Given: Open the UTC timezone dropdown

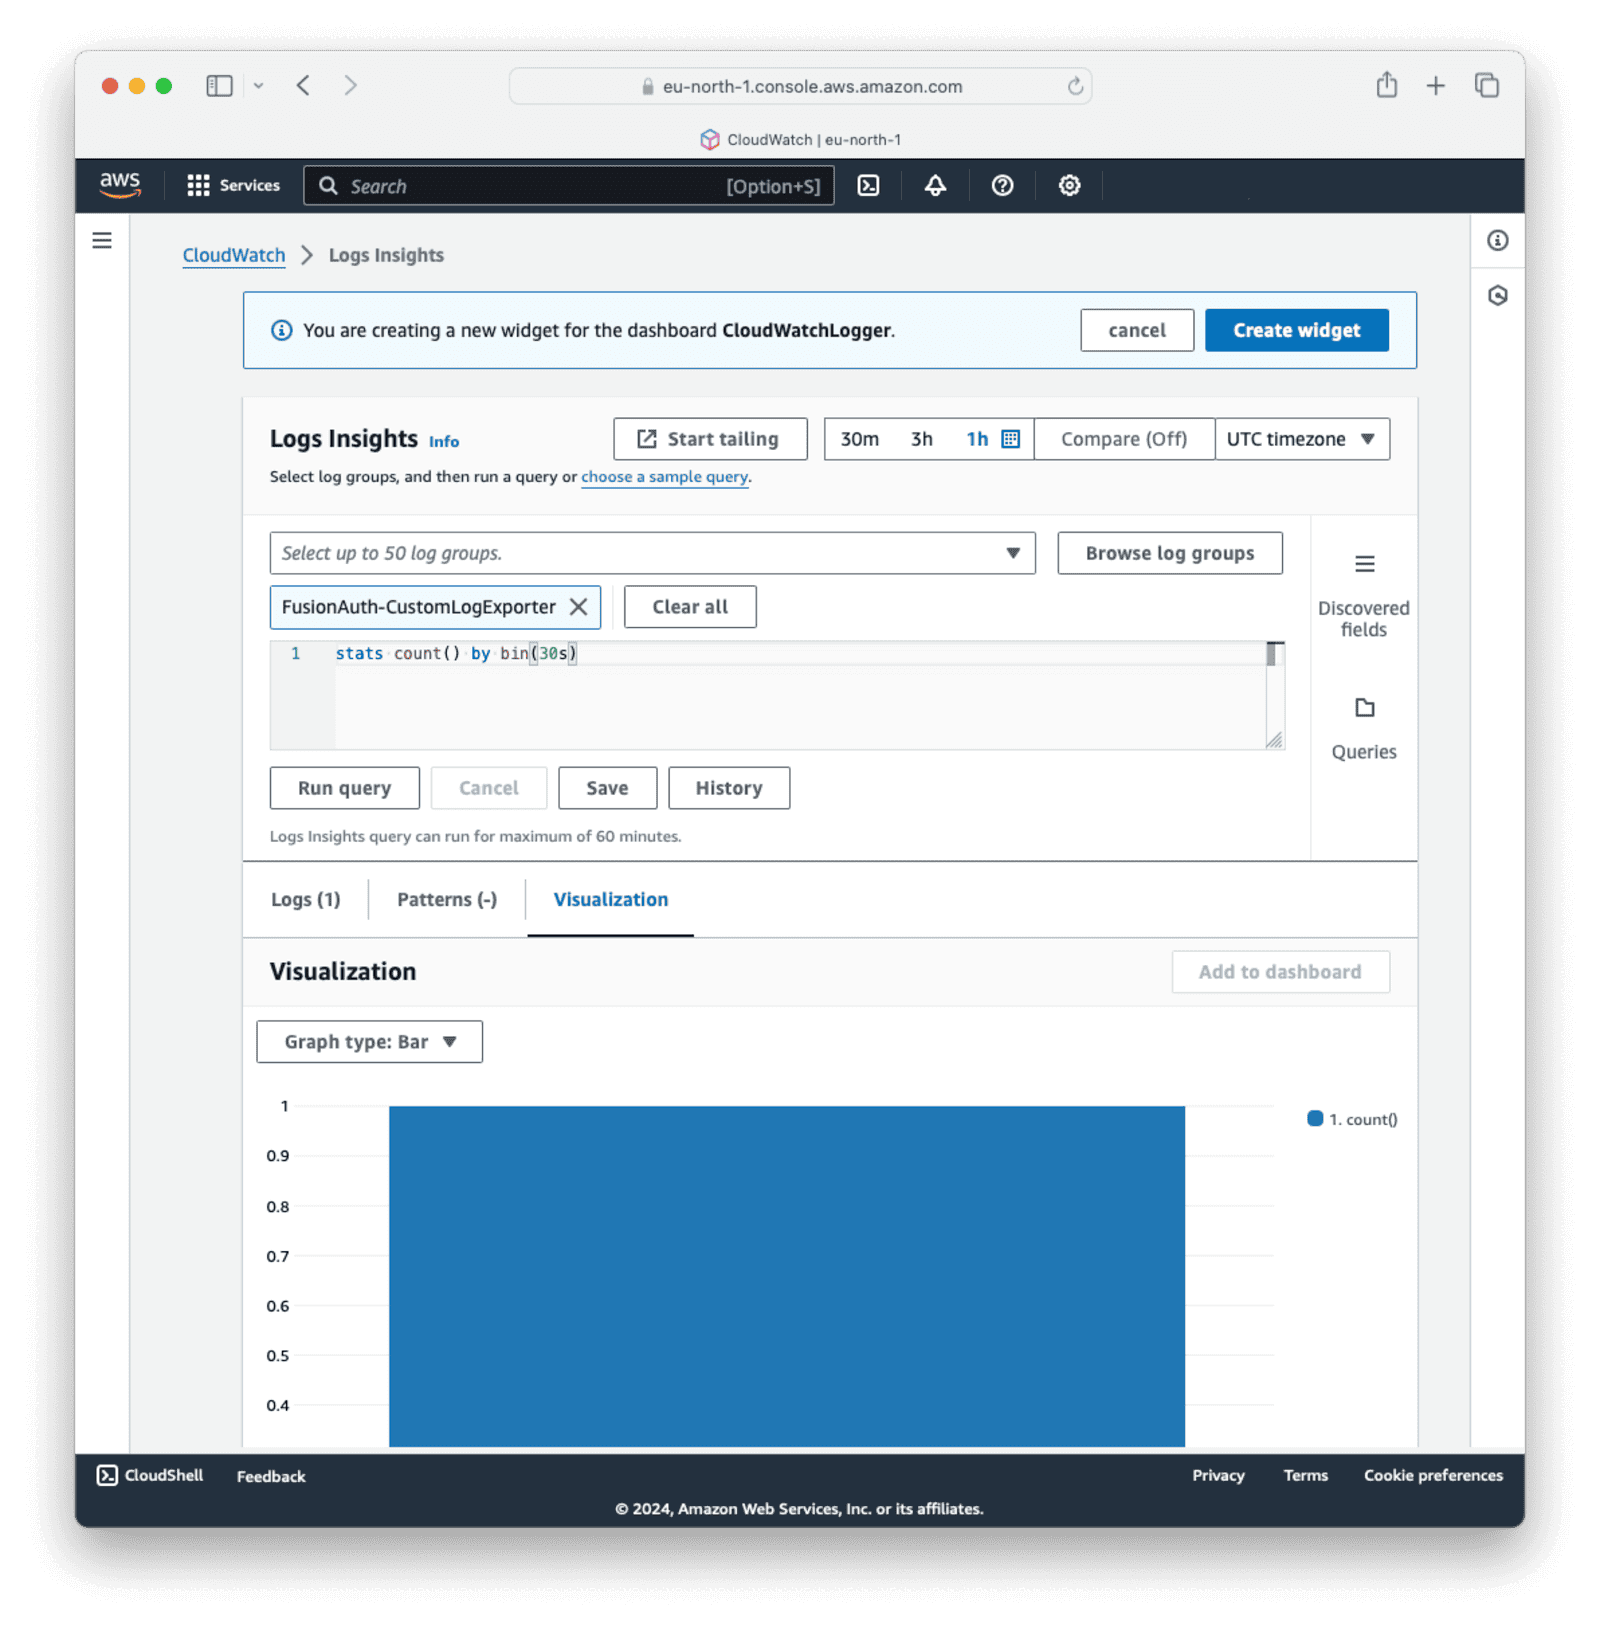Looking at the screenshot, I should coord(1301,439).
